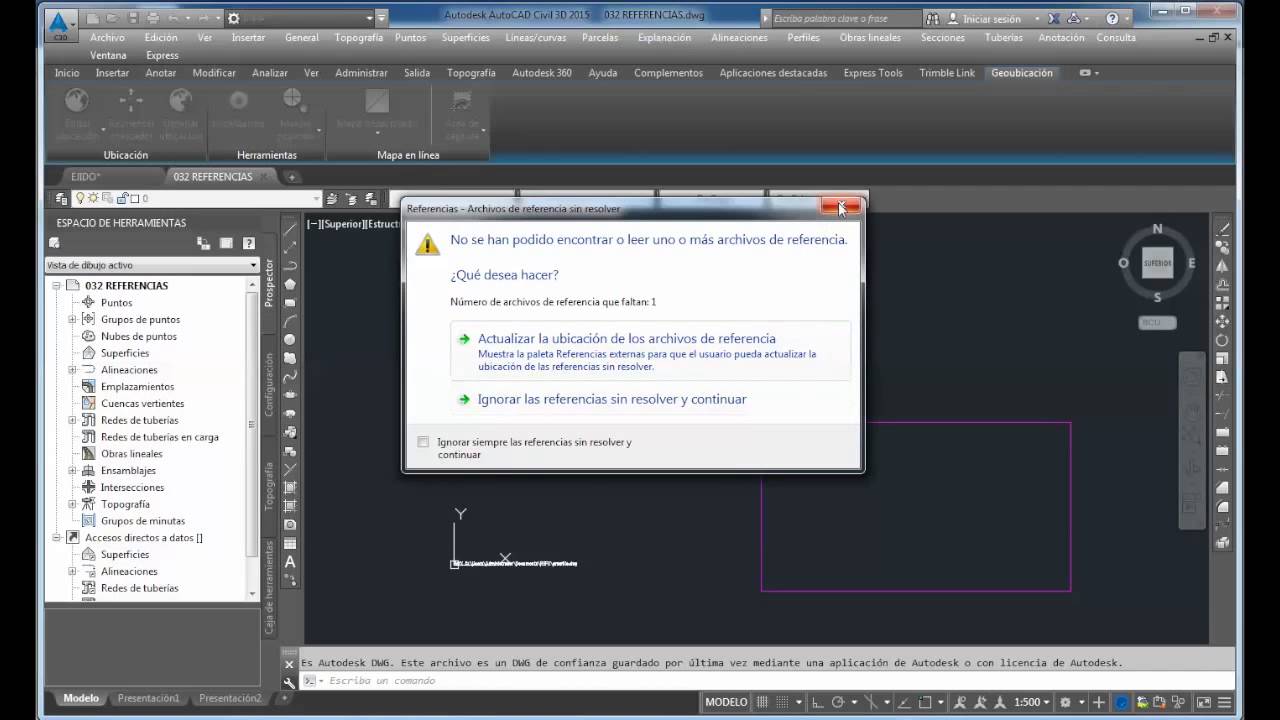1280x720 pixels.
Task: Toggle object snap tracking in the status bar
Action: pyautogui.click(x=906, y=702)
